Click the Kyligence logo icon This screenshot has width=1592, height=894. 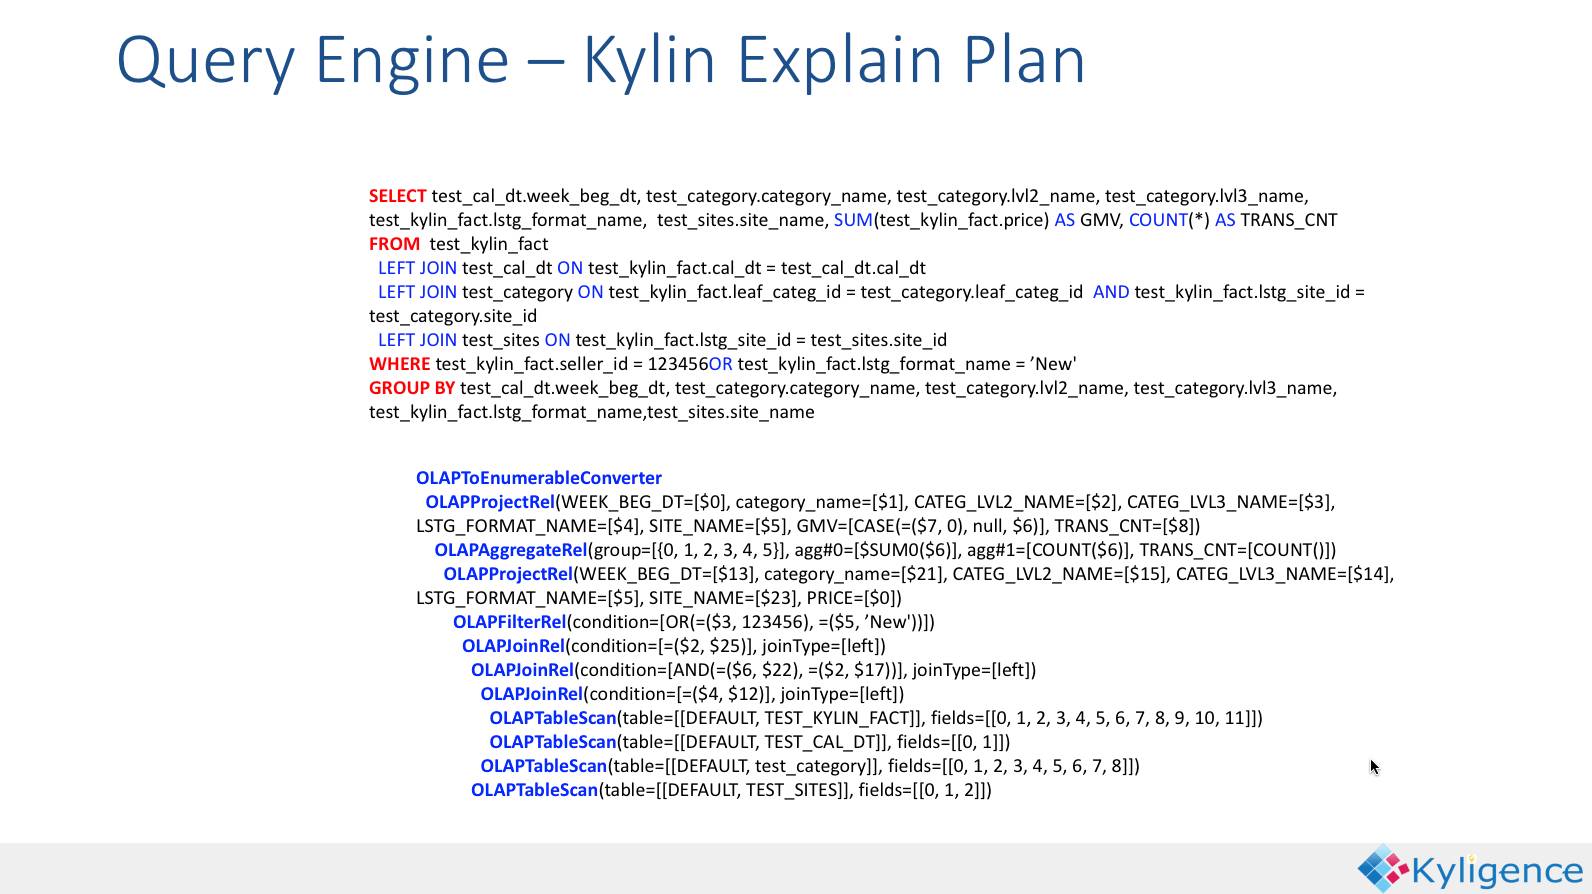point(1383,868)
